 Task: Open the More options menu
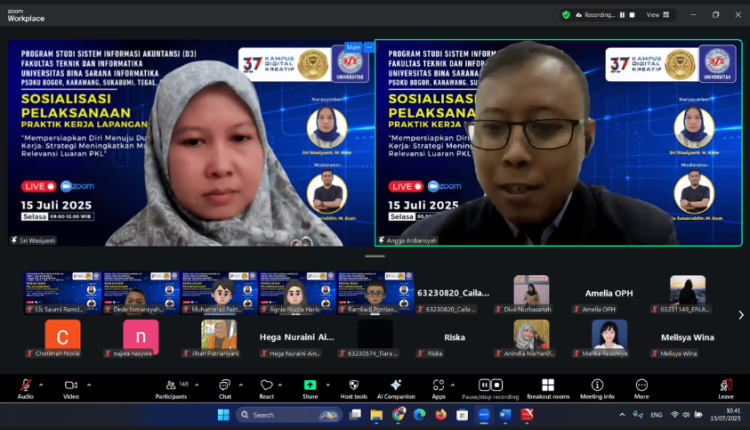(641, 388)
